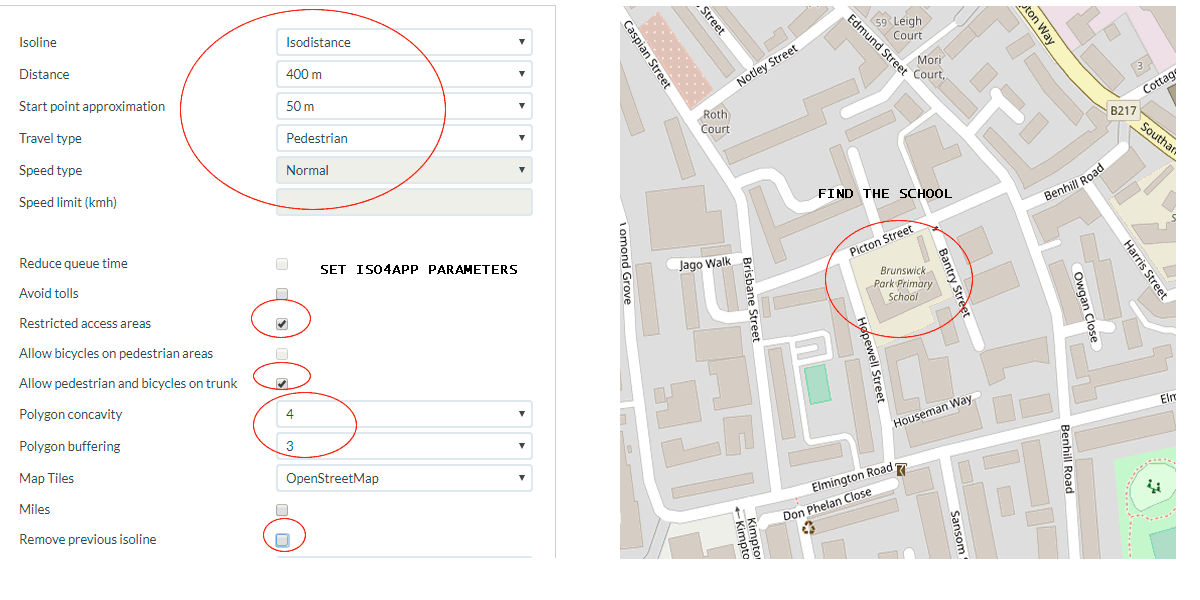1200x600 pixels.
Task: Open the Distance dropdown showing 400 m
Action: [x=404, y=74]
